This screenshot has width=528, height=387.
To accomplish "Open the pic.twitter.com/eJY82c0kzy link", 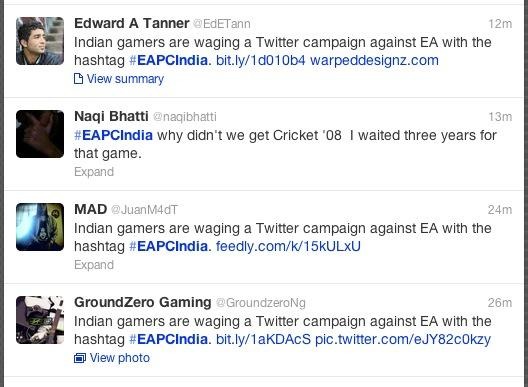I will pyautogui.click(x=403, y=339).
